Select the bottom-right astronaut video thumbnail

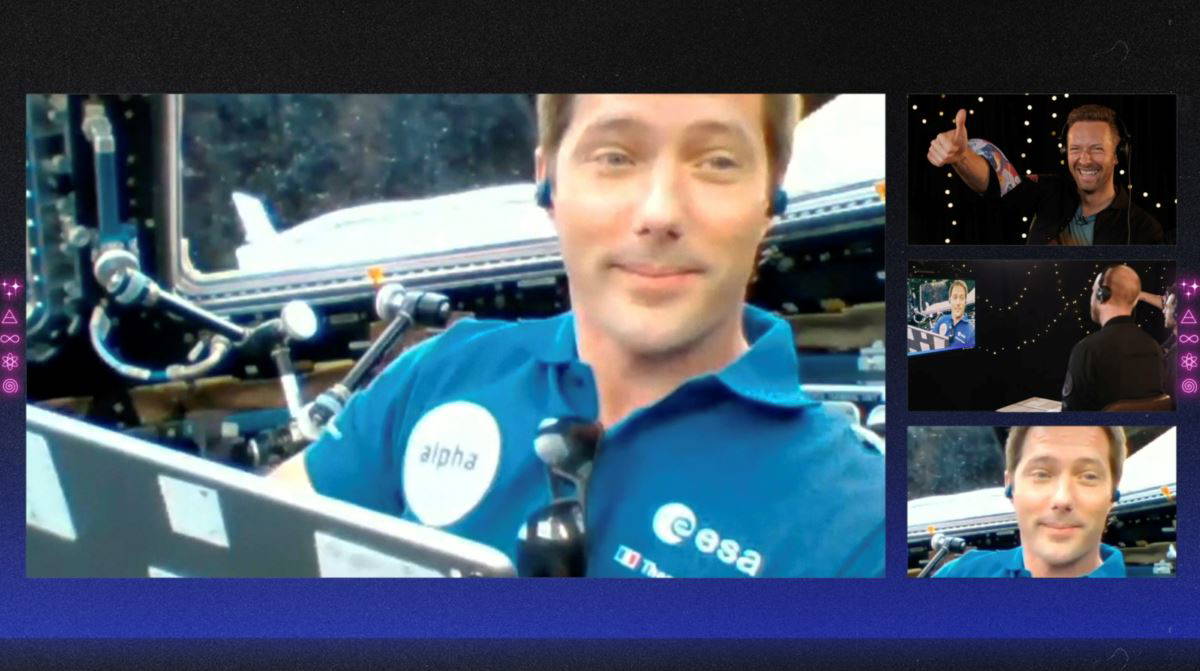coord(1041,501)
